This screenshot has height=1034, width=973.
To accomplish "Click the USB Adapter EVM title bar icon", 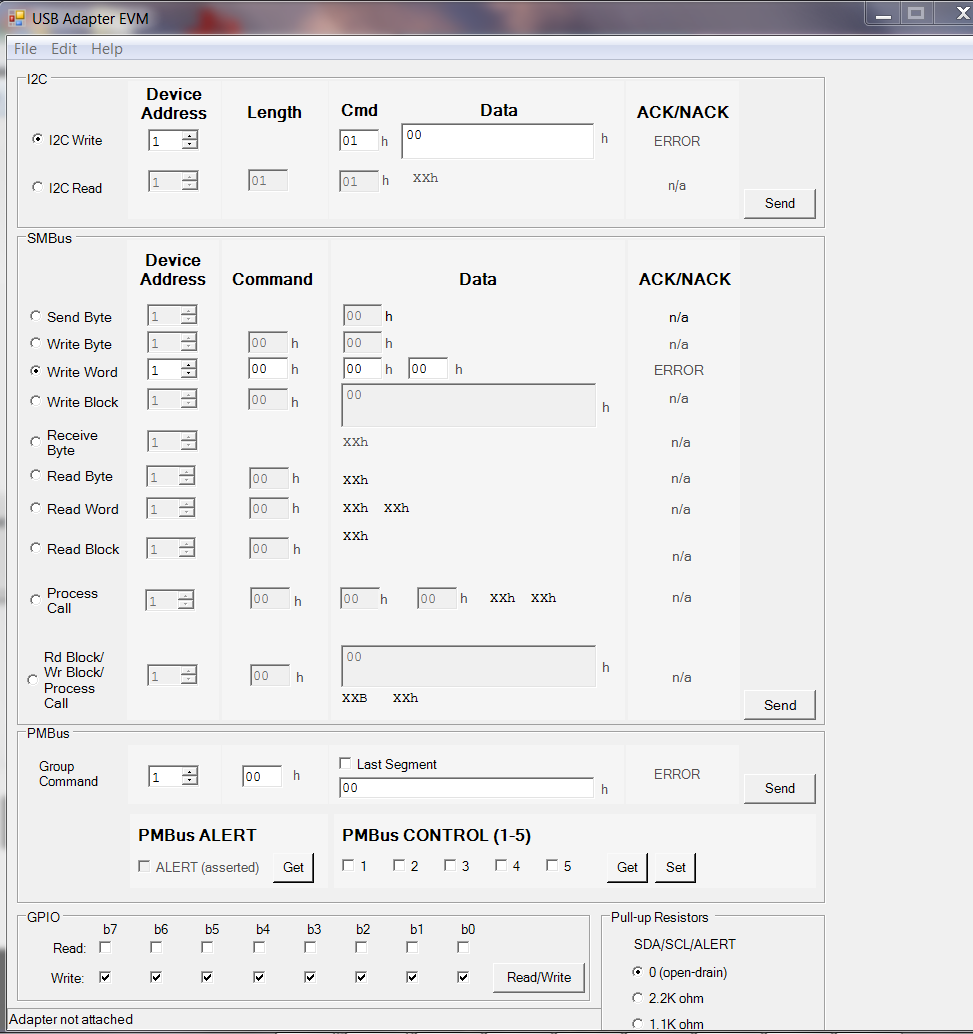I will point(16,18).
